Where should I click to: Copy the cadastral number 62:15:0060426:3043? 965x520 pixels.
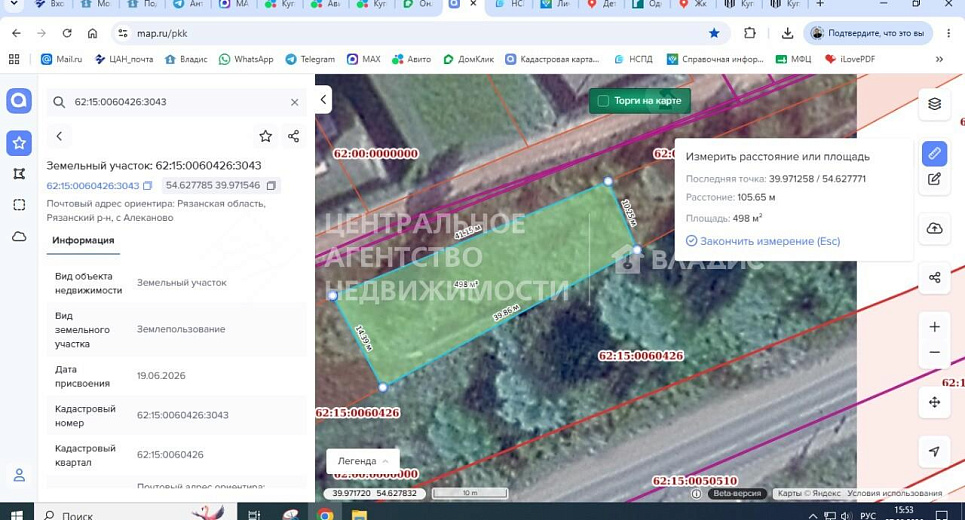point(148,186)
